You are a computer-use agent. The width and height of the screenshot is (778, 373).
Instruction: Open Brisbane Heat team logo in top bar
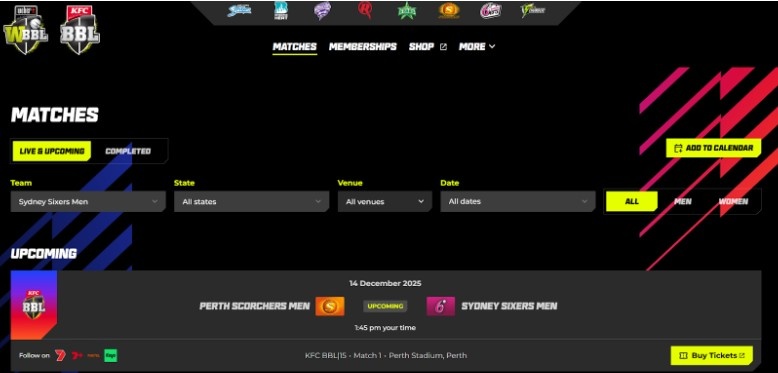tap(281, 10)
